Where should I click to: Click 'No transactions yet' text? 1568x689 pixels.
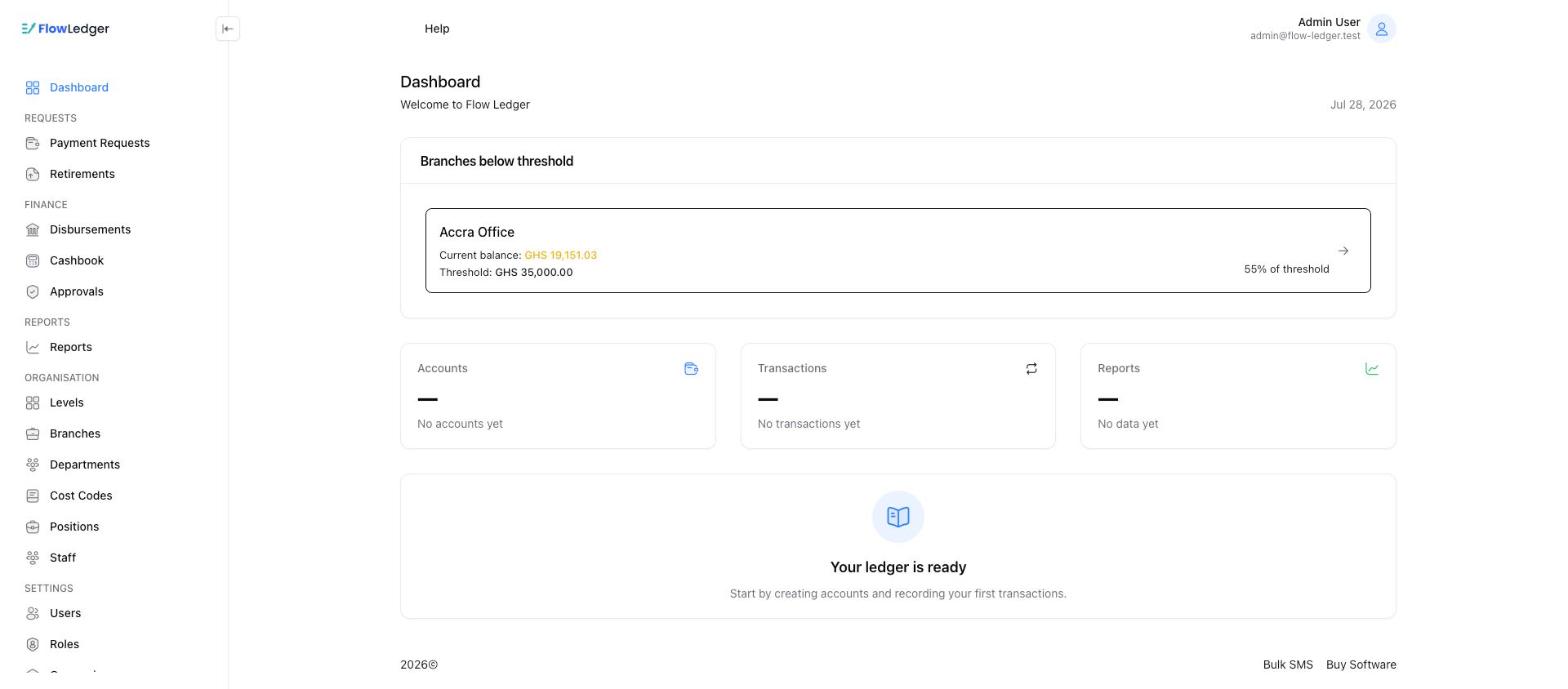point(809,424)
